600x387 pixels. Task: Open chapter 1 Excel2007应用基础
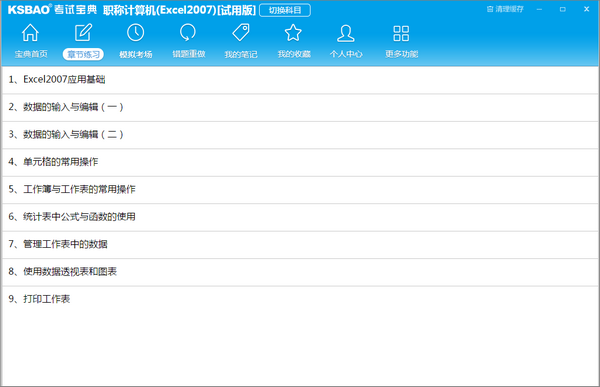pyautogui.click(x=300, y=80)
